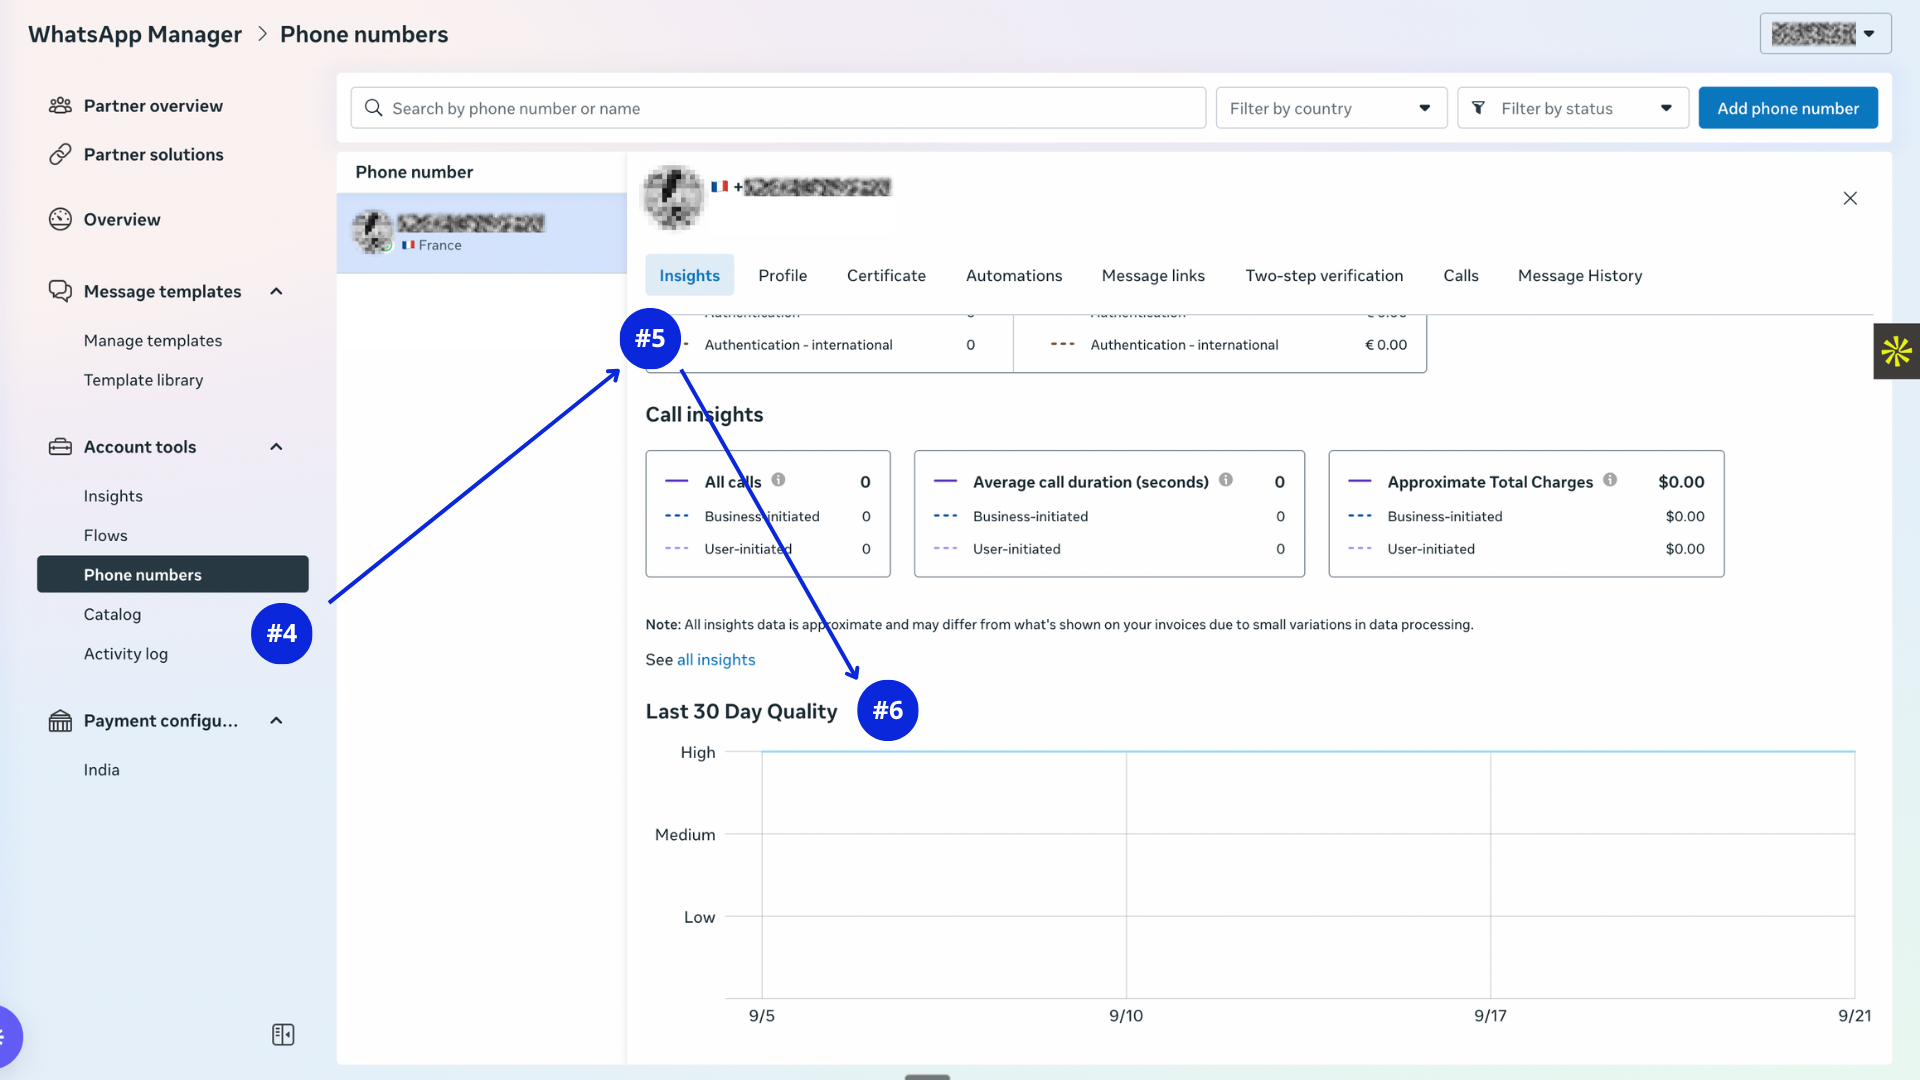Screen dimensions: 1920x1080
Task: Click the Partner overview people icon
Action: (x=60, y=105)
